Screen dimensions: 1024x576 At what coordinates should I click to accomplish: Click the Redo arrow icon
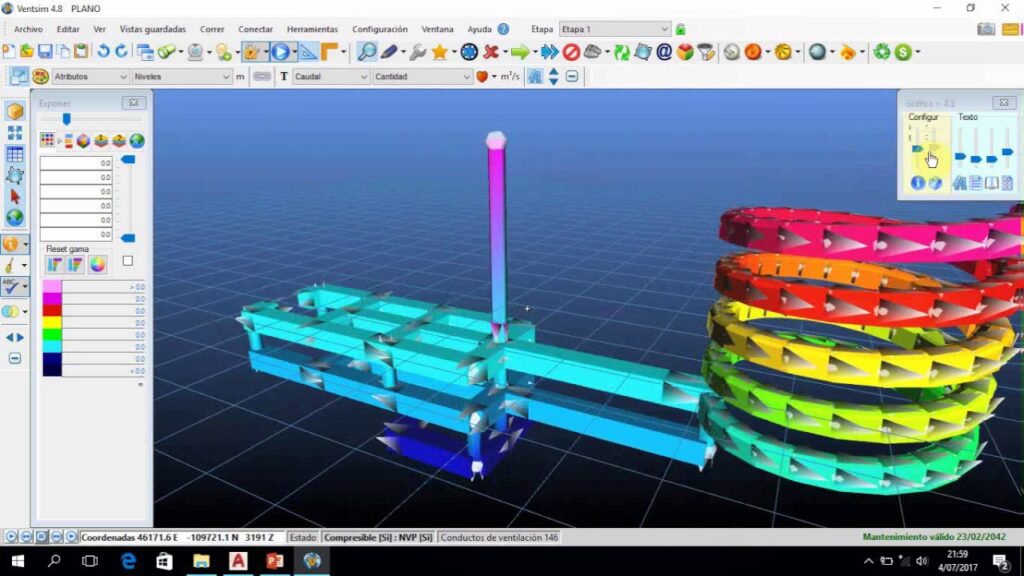(x=121, y=52)
